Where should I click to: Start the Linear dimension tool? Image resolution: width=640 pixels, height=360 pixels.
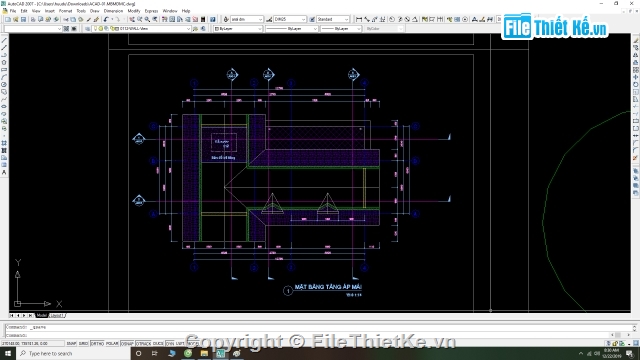coord(359,19)
